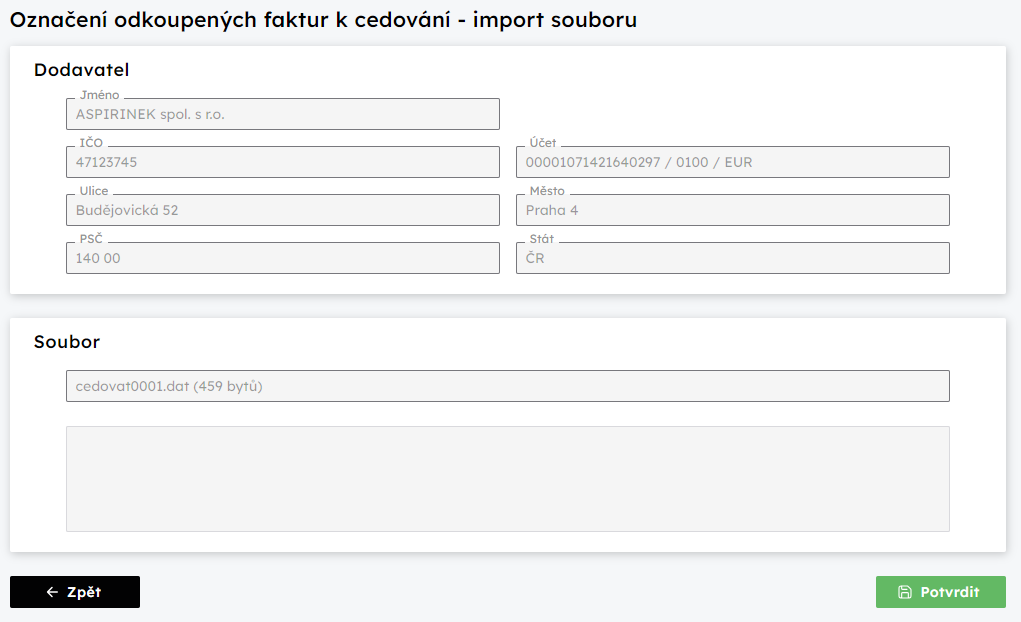Click the Město field showing Praha 4
The height and width of the screenshot is (622, 1021).
tap(733, 210)
